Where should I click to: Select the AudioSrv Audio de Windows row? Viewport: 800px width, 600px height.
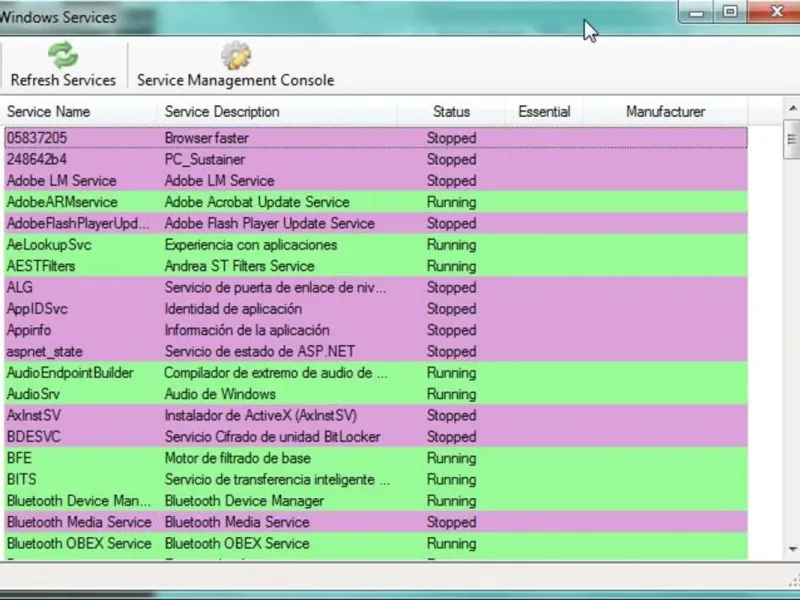click(x=376, y=394)
